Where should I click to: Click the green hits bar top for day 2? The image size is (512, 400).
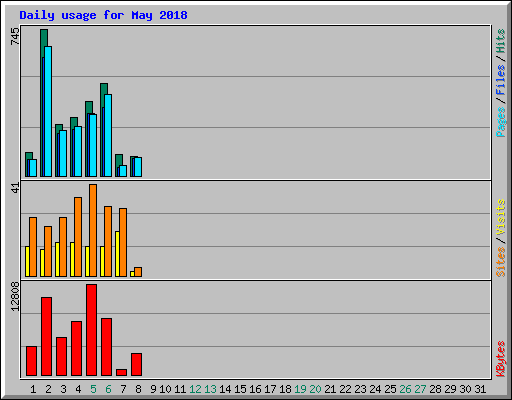click(x=44, y=37)
